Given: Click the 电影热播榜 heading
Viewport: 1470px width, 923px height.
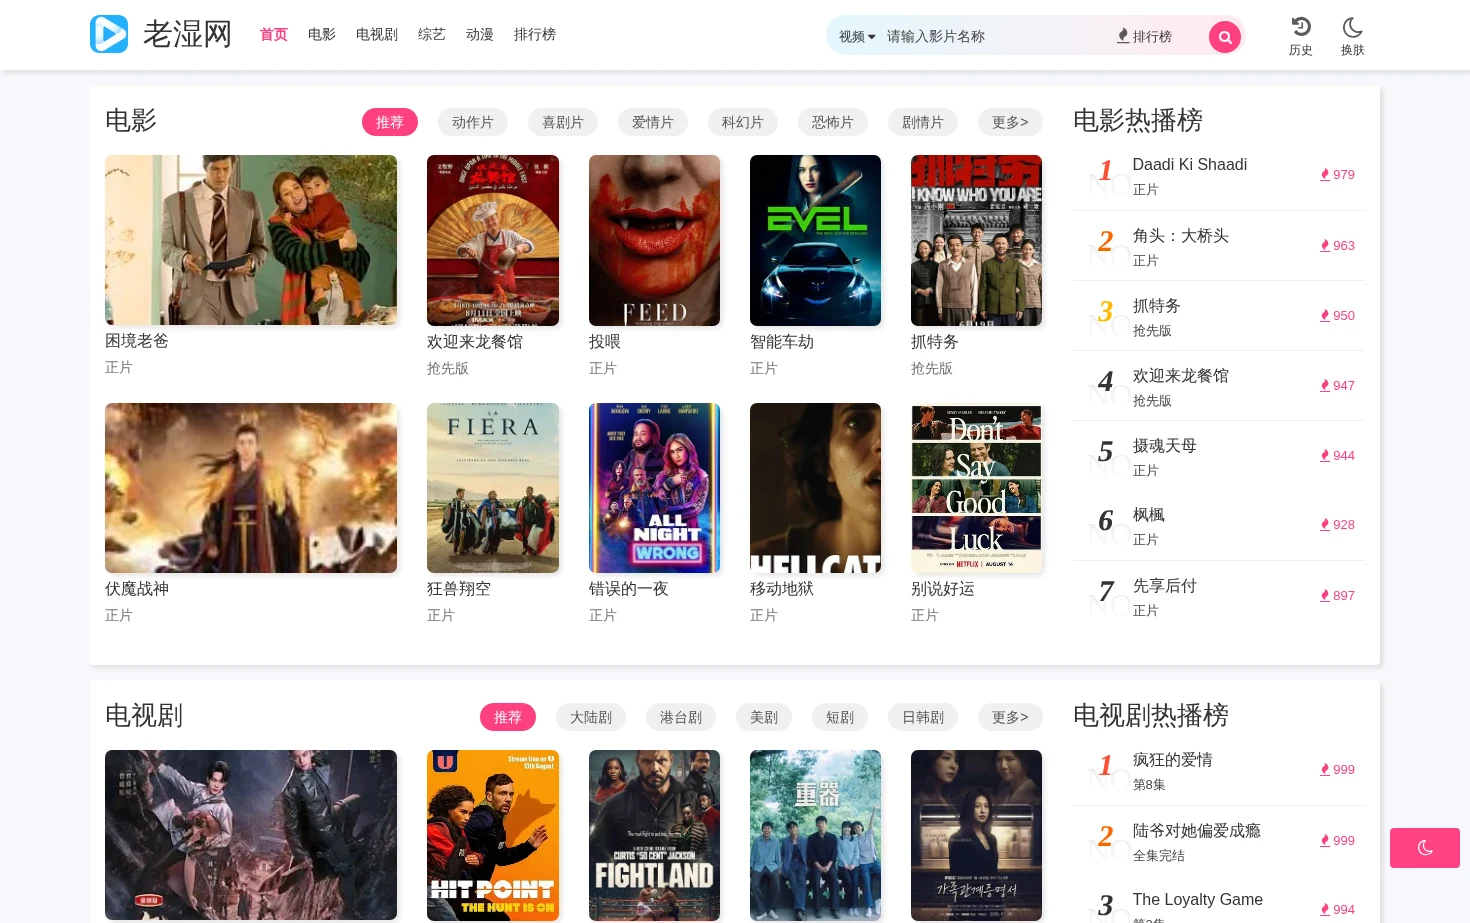Looking at the screenshot, I should 1137,121.
